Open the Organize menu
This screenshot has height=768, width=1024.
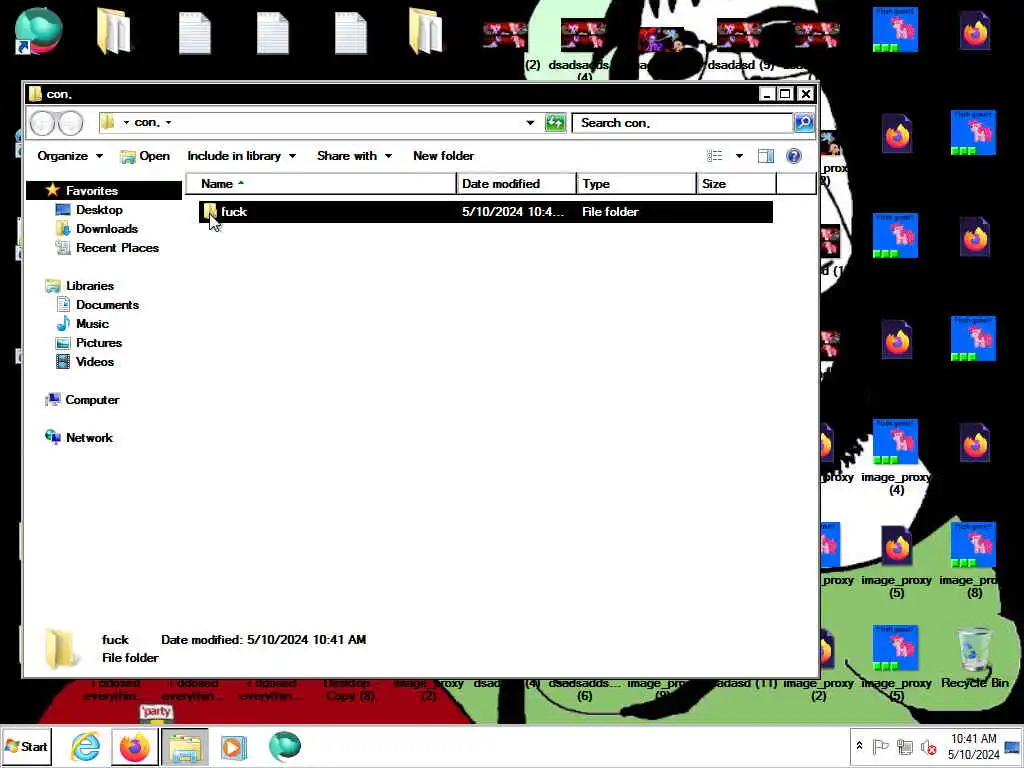(x=70, y=156)
